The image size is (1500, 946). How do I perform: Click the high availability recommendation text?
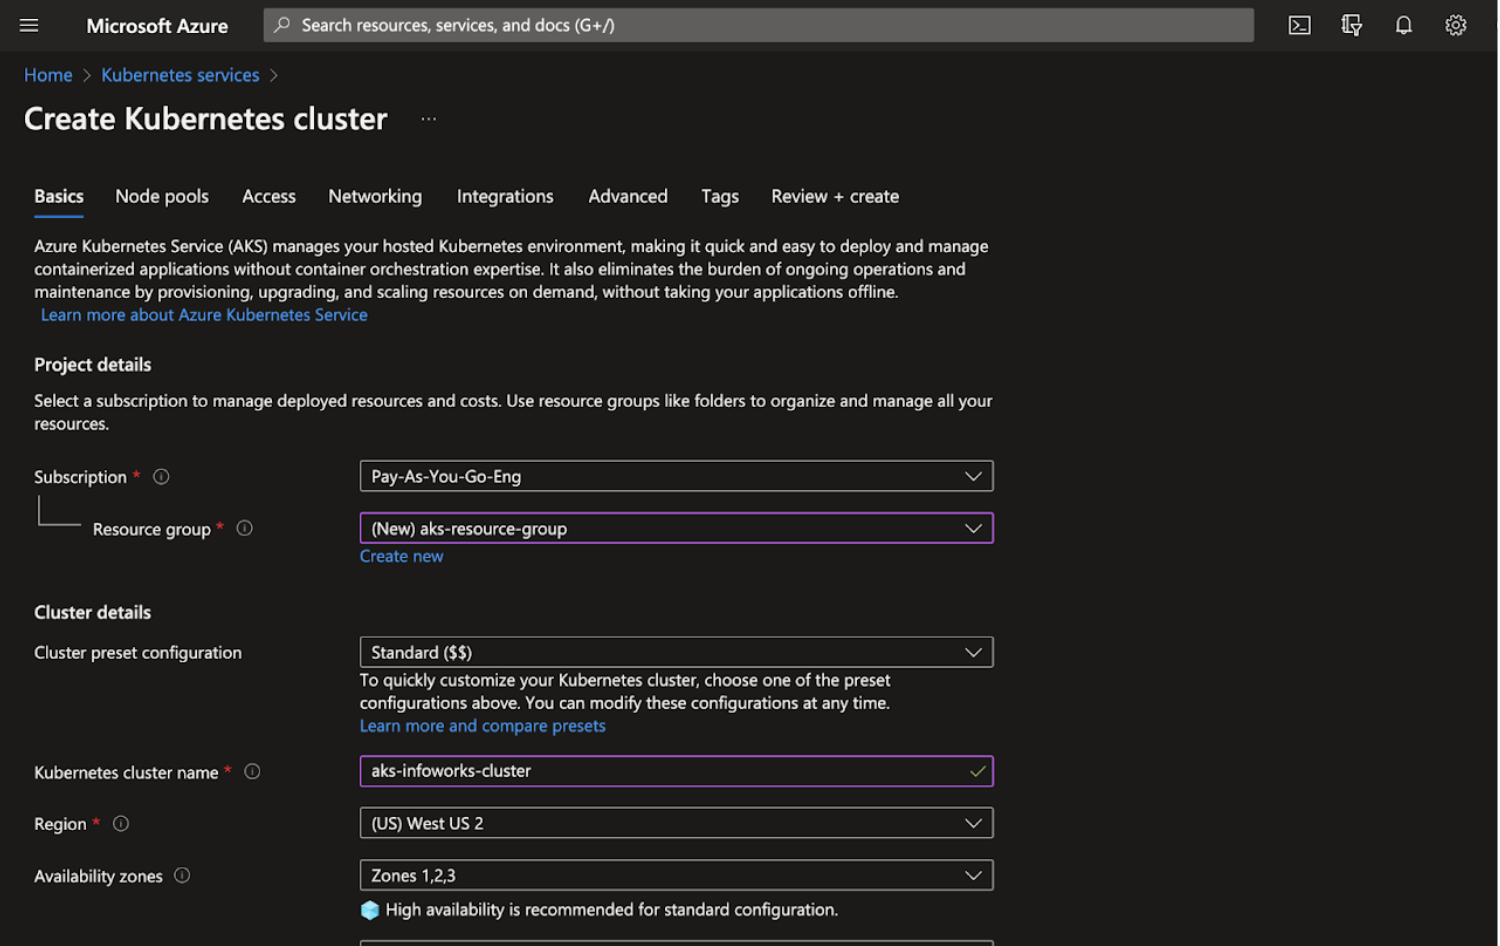tap(612, 910)
